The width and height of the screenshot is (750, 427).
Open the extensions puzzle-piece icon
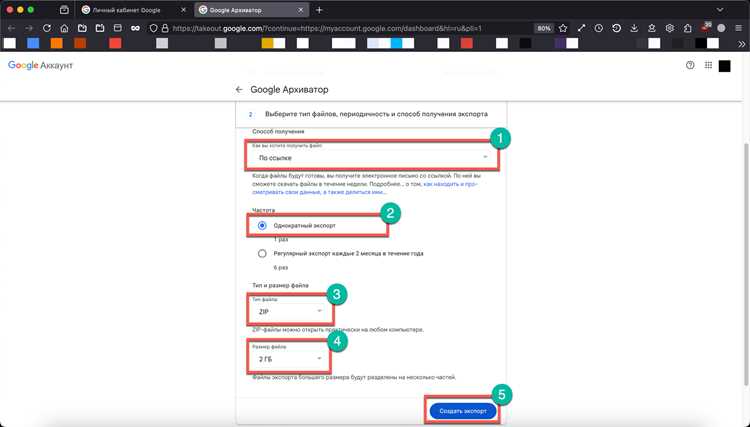(687, 28)
